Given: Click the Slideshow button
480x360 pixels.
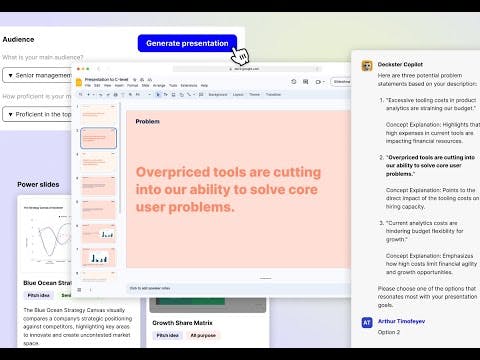Looking at the screenshot, I should pos(341,82).
